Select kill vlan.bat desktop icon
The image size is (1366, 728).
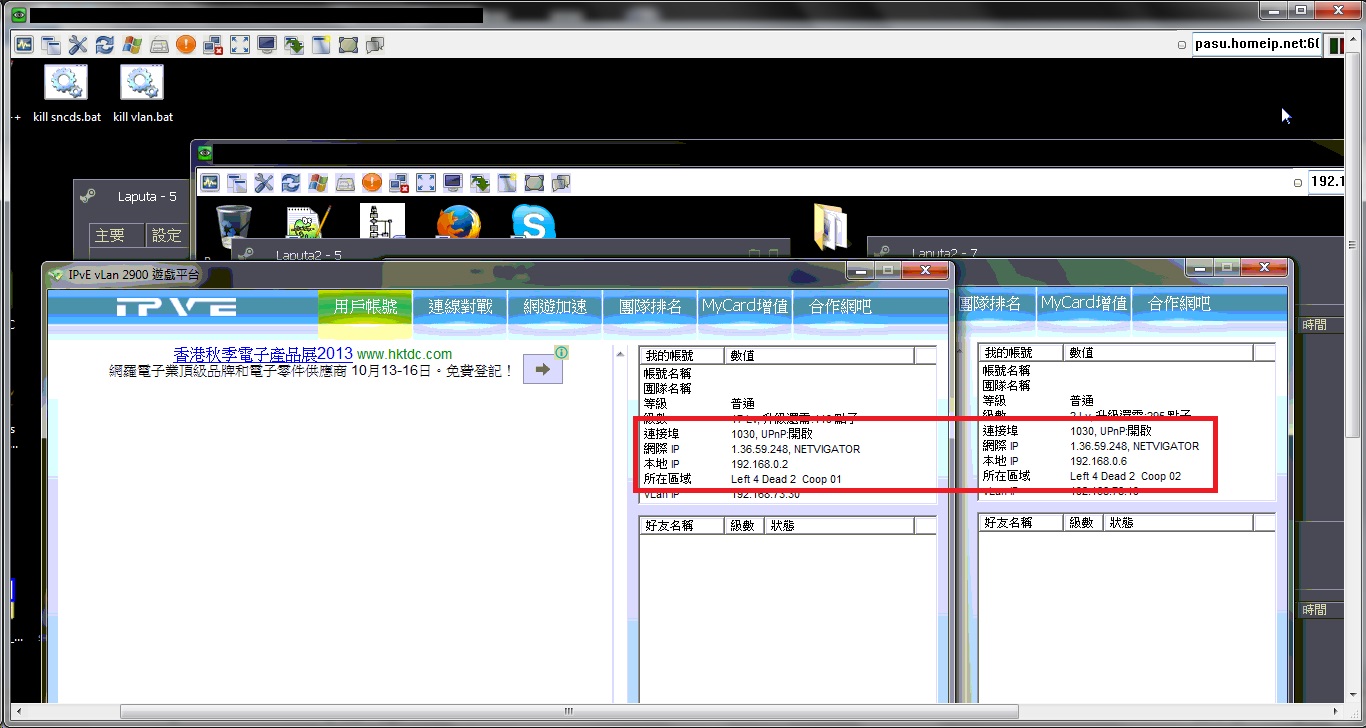click(x=143, y=94)
